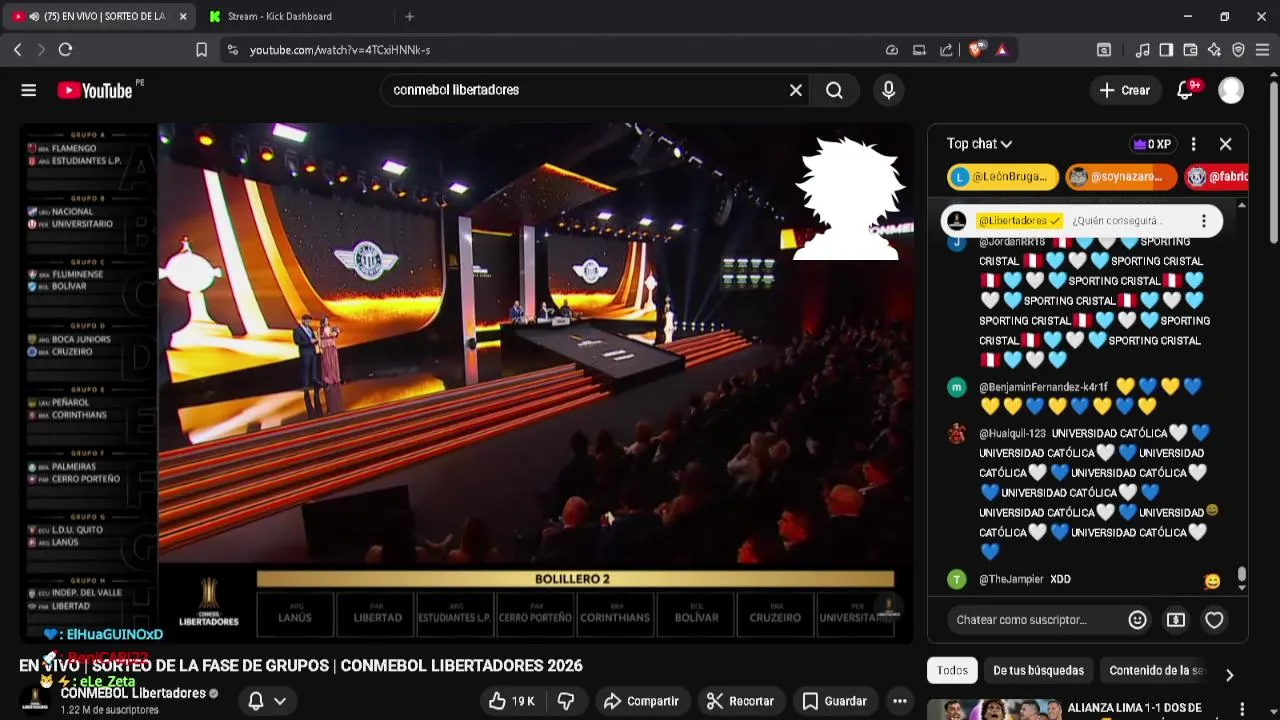
Task: Open the Brave Wallet icon
Action: (x=1190, y=49)
